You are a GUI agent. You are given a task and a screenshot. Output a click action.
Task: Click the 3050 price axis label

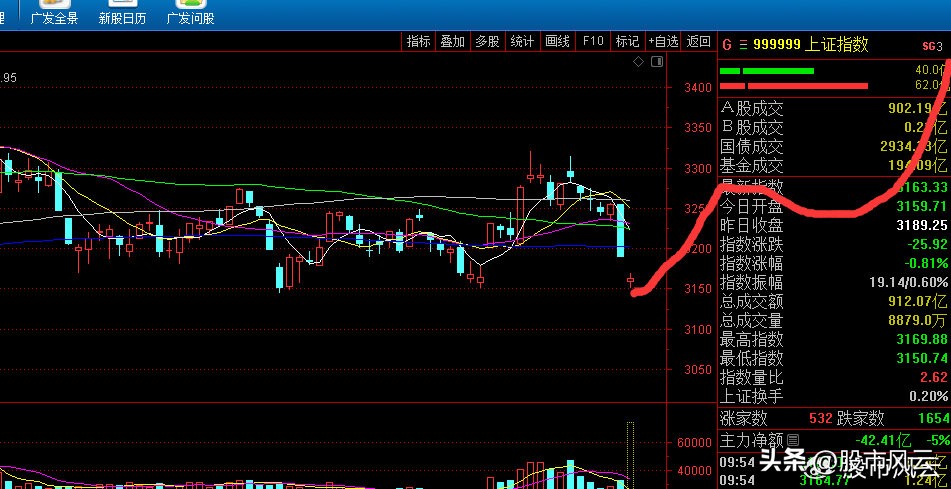pos(696,369)
